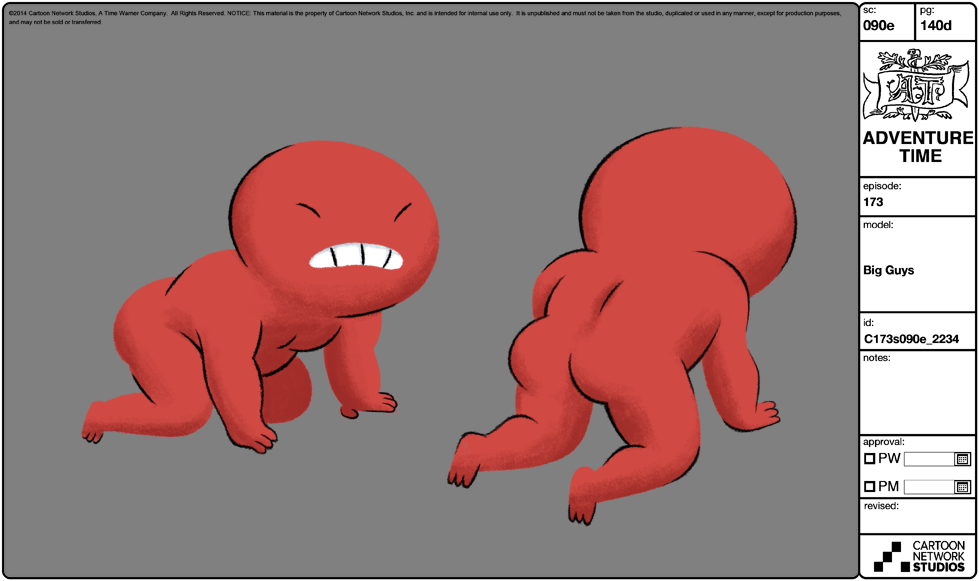The height and width of the screenshot is (581, 979).
Task: Click the copyright notice text
Action: pyautogui.click(x=425, y=17)
